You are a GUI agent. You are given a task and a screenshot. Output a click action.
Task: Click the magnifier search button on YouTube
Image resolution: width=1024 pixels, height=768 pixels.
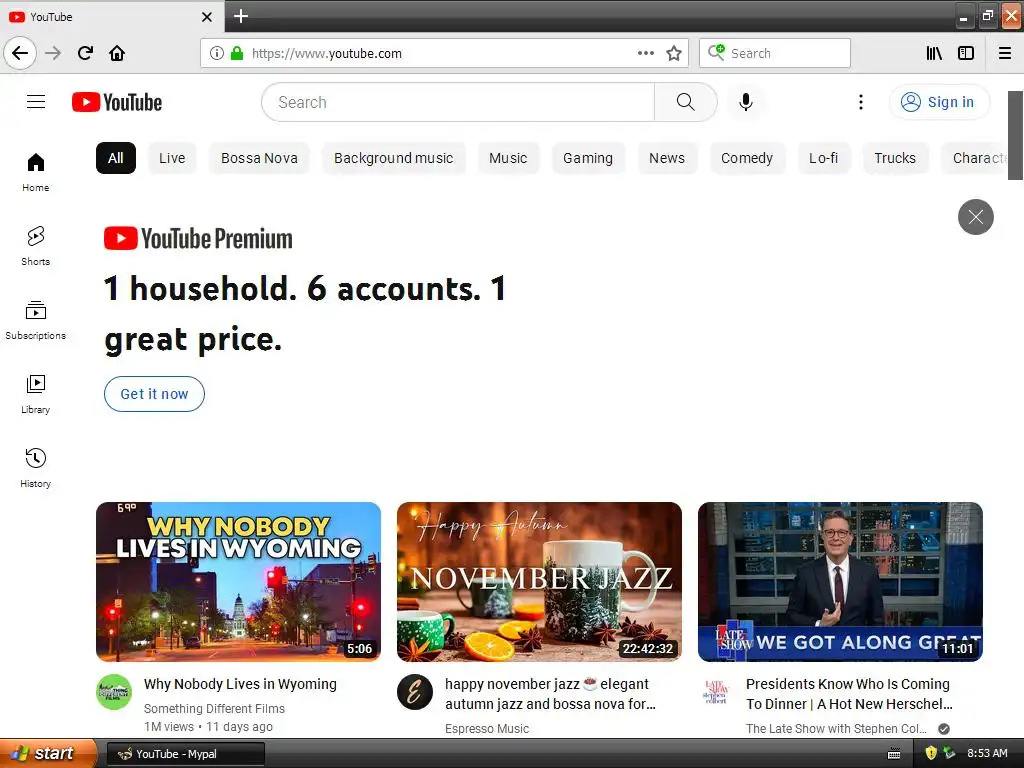(x=685, y=102)
